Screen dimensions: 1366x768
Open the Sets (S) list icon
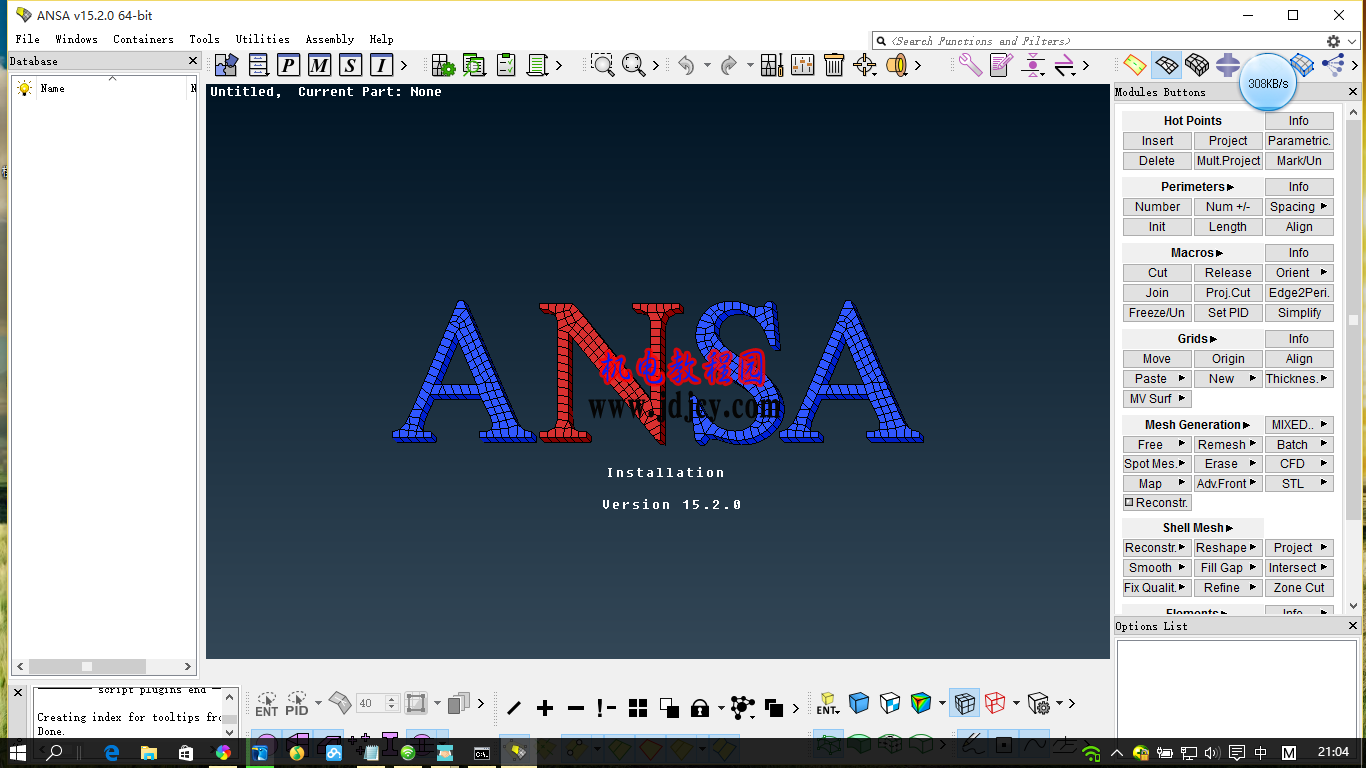click(x=350, y=66)
